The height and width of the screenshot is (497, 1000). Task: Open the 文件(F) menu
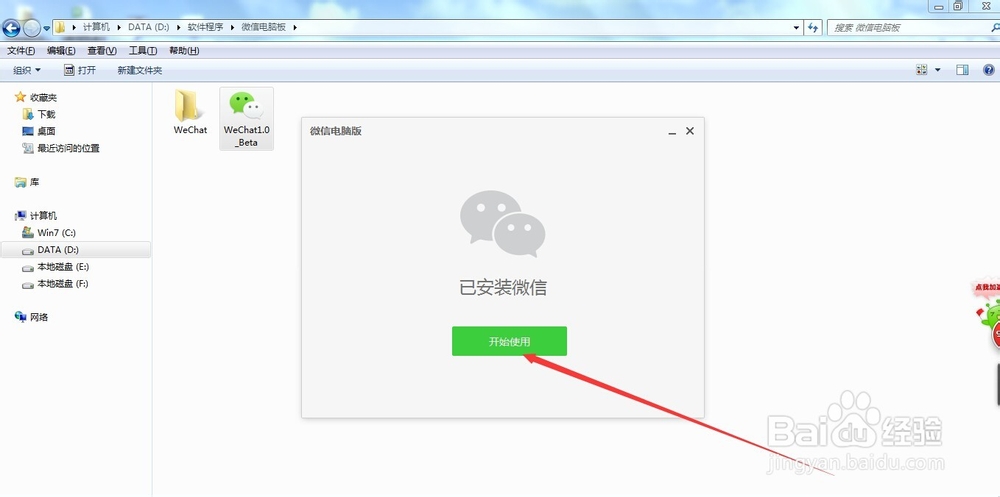point(21,50)
